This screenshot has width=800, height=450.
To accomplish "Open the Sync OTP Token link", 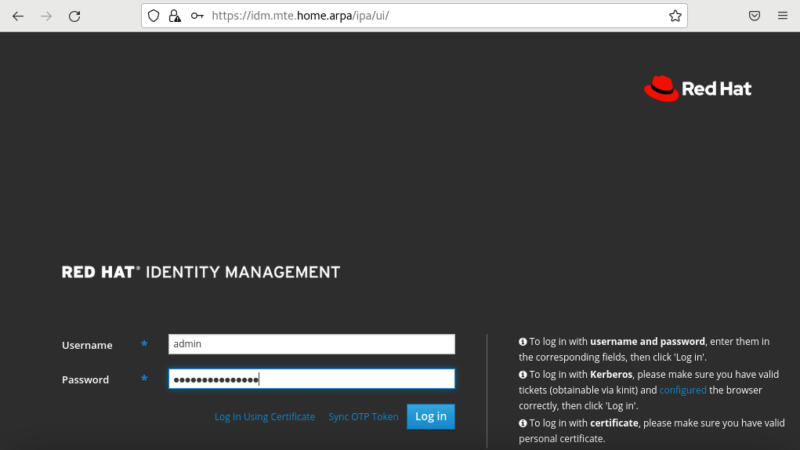I will [363, 417].
